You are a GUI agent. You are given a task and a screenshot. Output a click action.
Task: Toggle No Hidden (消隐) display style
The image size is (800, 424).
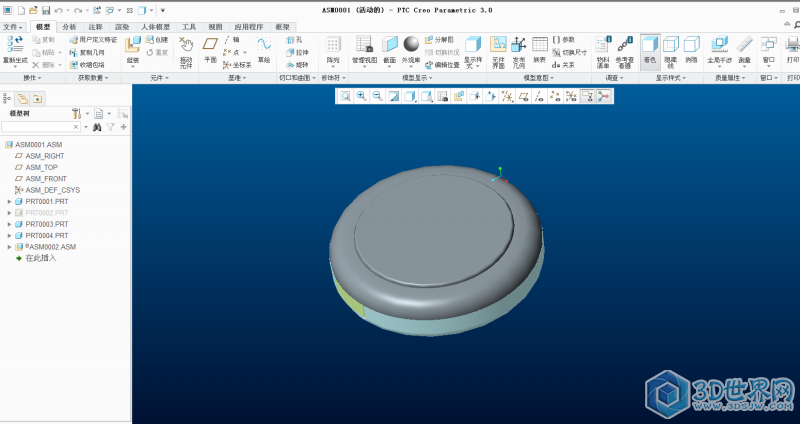point(691,50)
